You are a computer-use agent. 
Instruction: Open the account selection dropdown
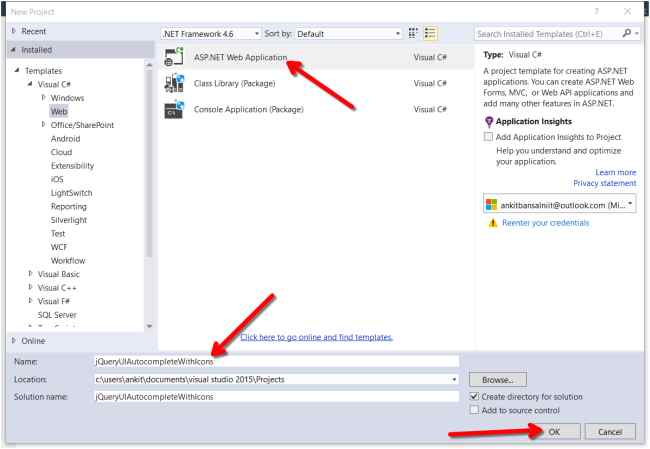point(630,204)
